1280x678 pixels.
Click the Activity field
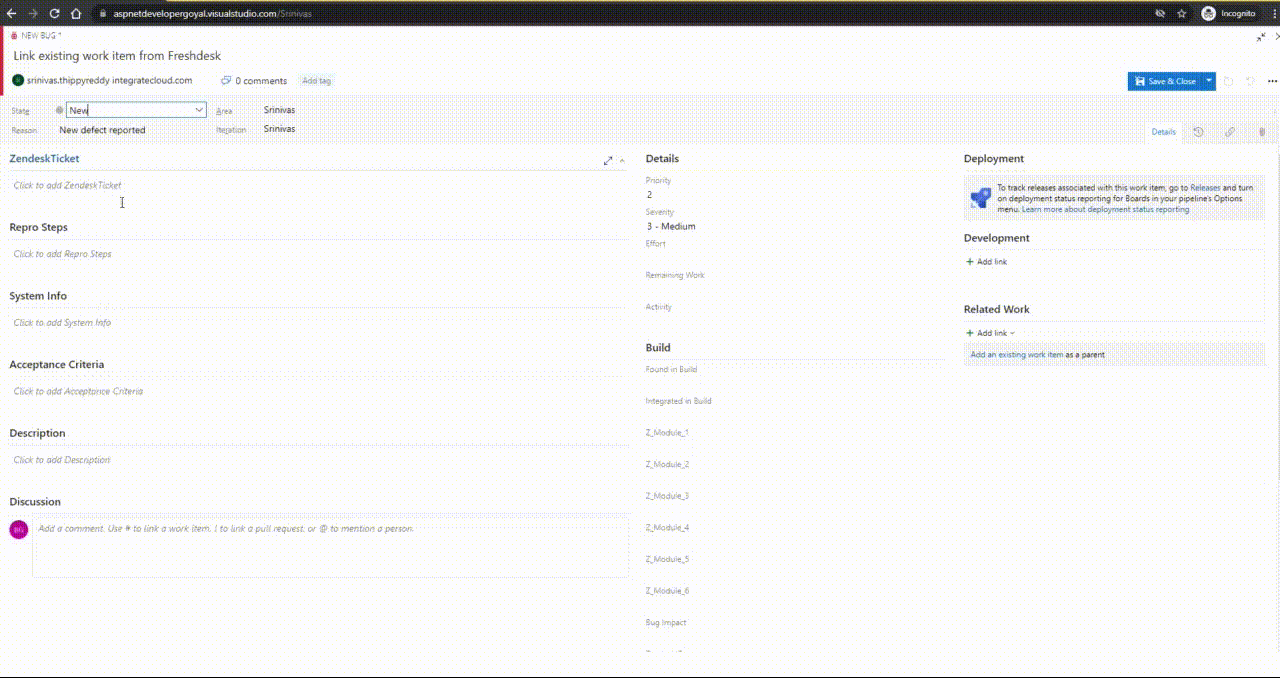(795, 320)
